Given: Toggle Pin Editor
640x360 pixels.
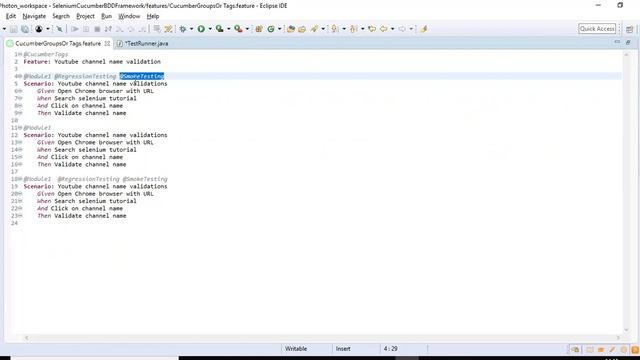Looking at the screenshot, I should [423, 29].
